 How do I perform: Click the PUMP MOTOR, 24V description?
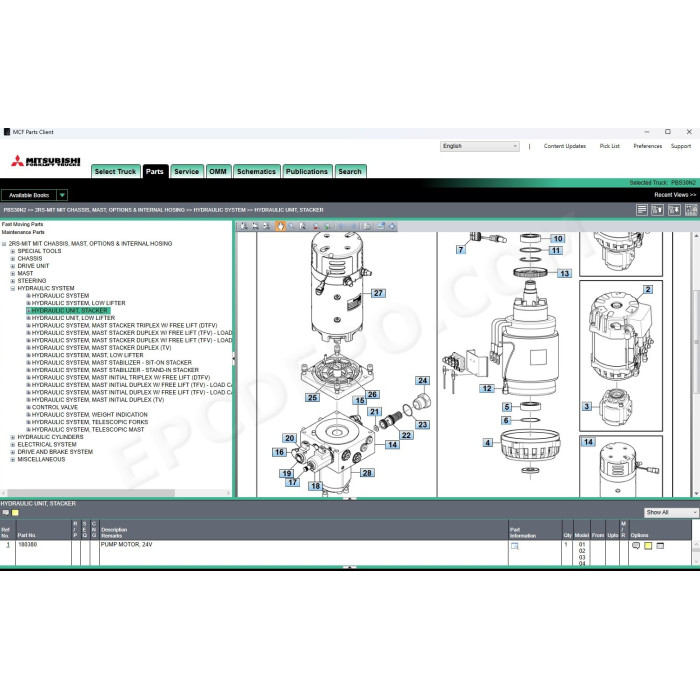coord(126,545)
